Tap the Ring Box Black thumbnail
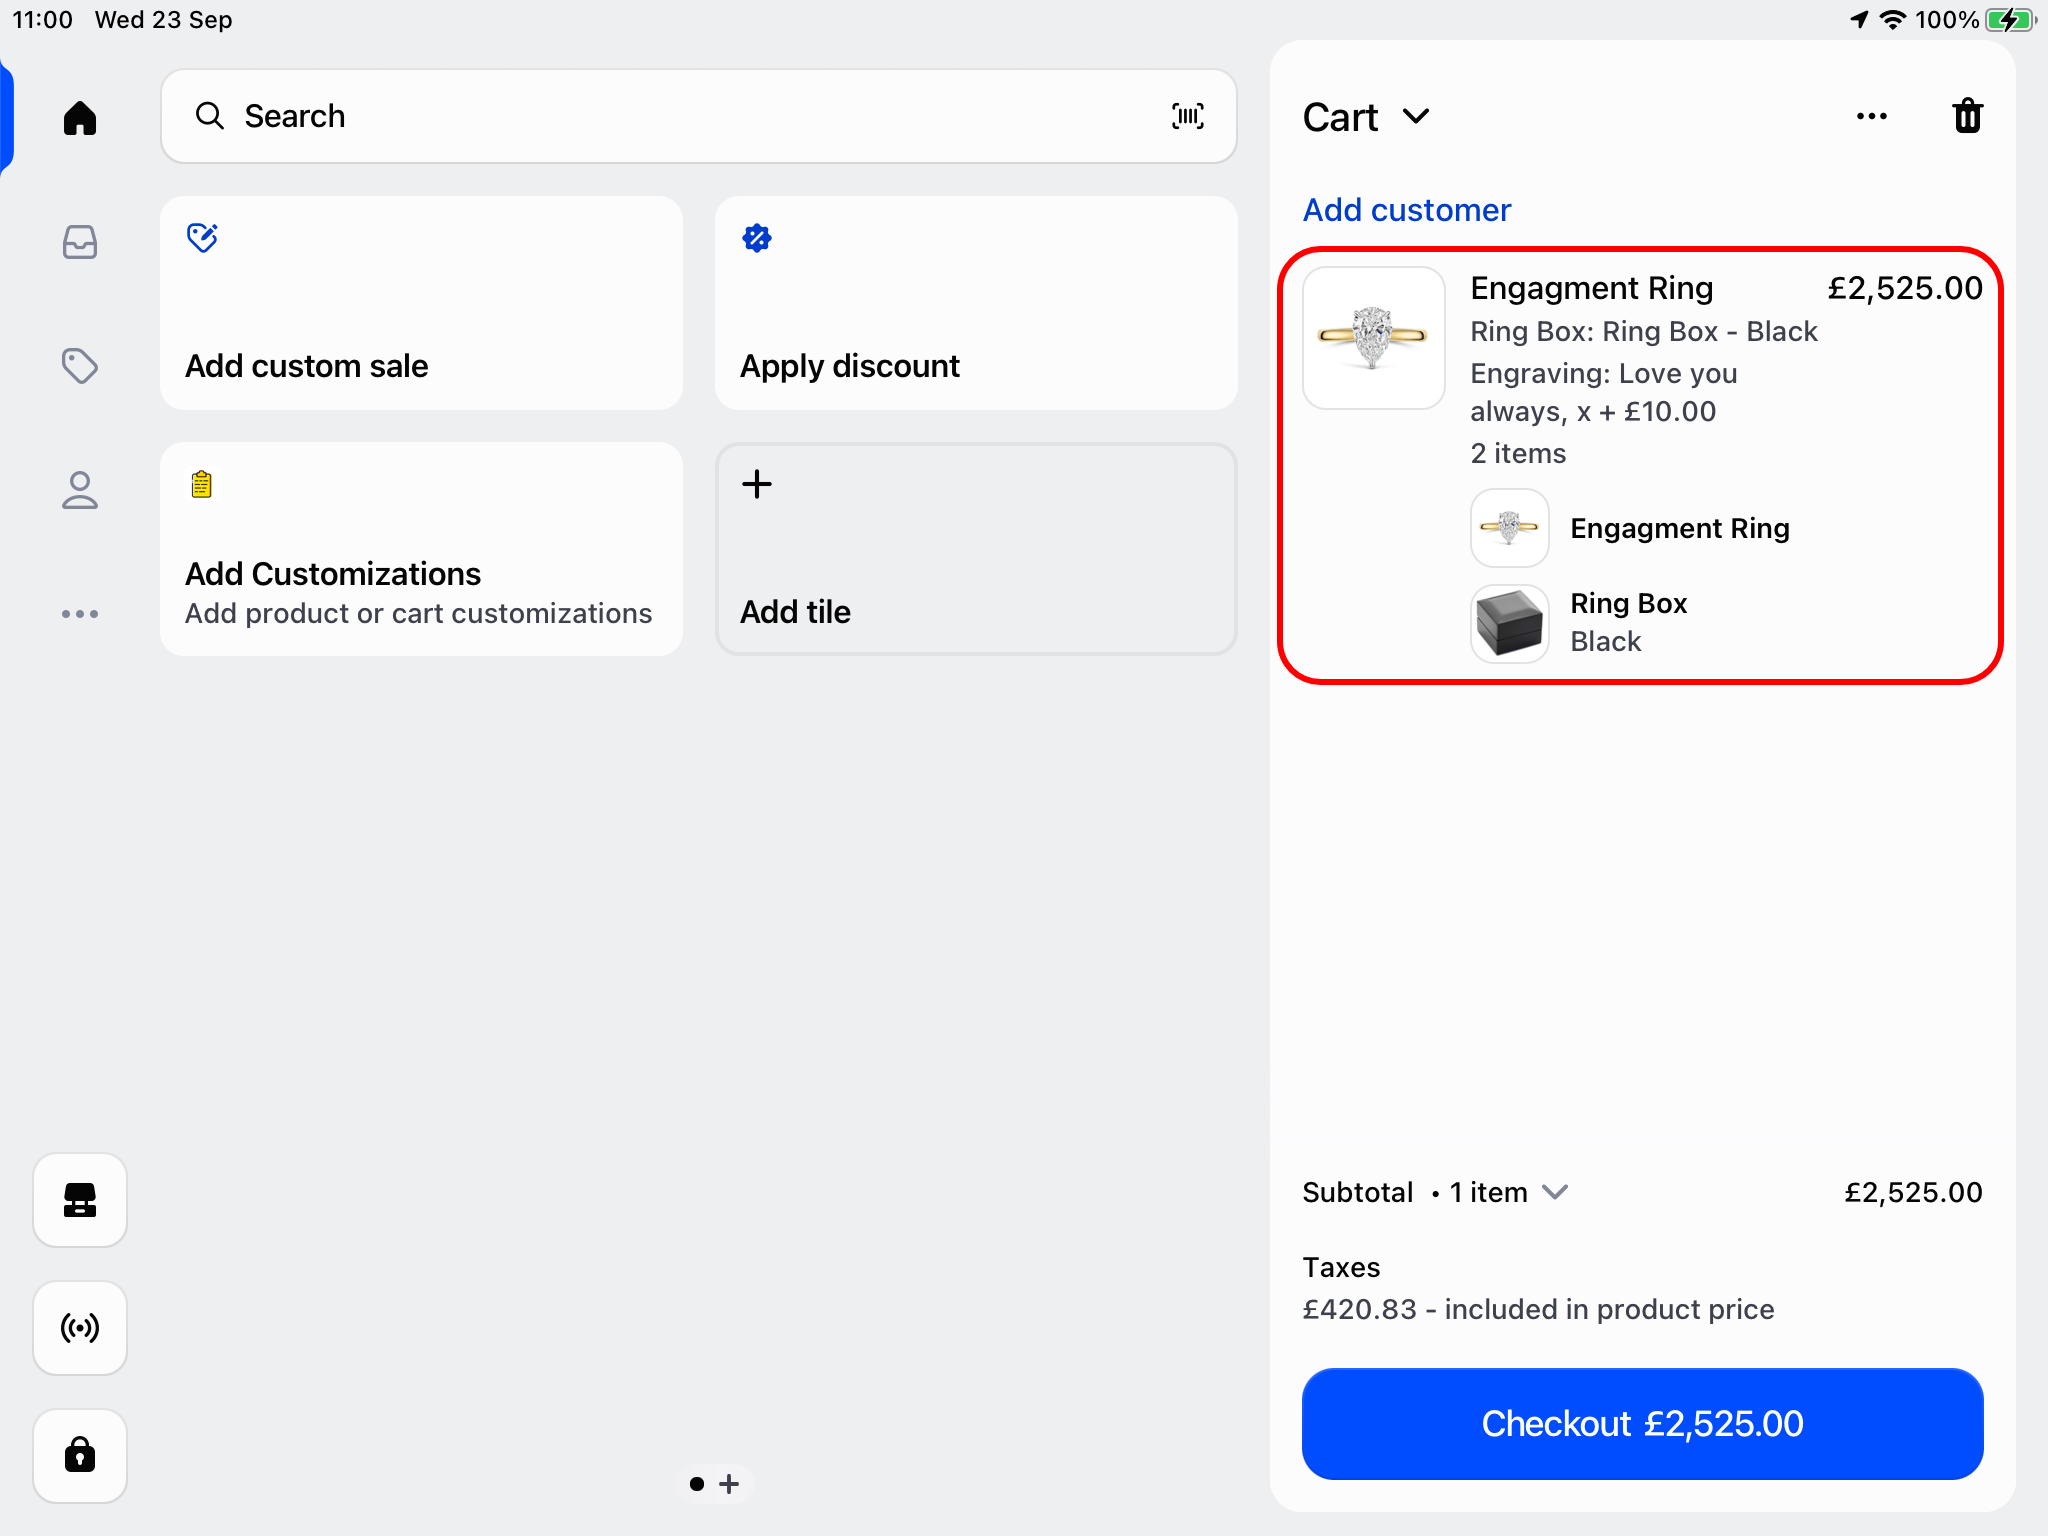The width and height of the screenshot is (2048, 1536). click(x=1510, y=624)
